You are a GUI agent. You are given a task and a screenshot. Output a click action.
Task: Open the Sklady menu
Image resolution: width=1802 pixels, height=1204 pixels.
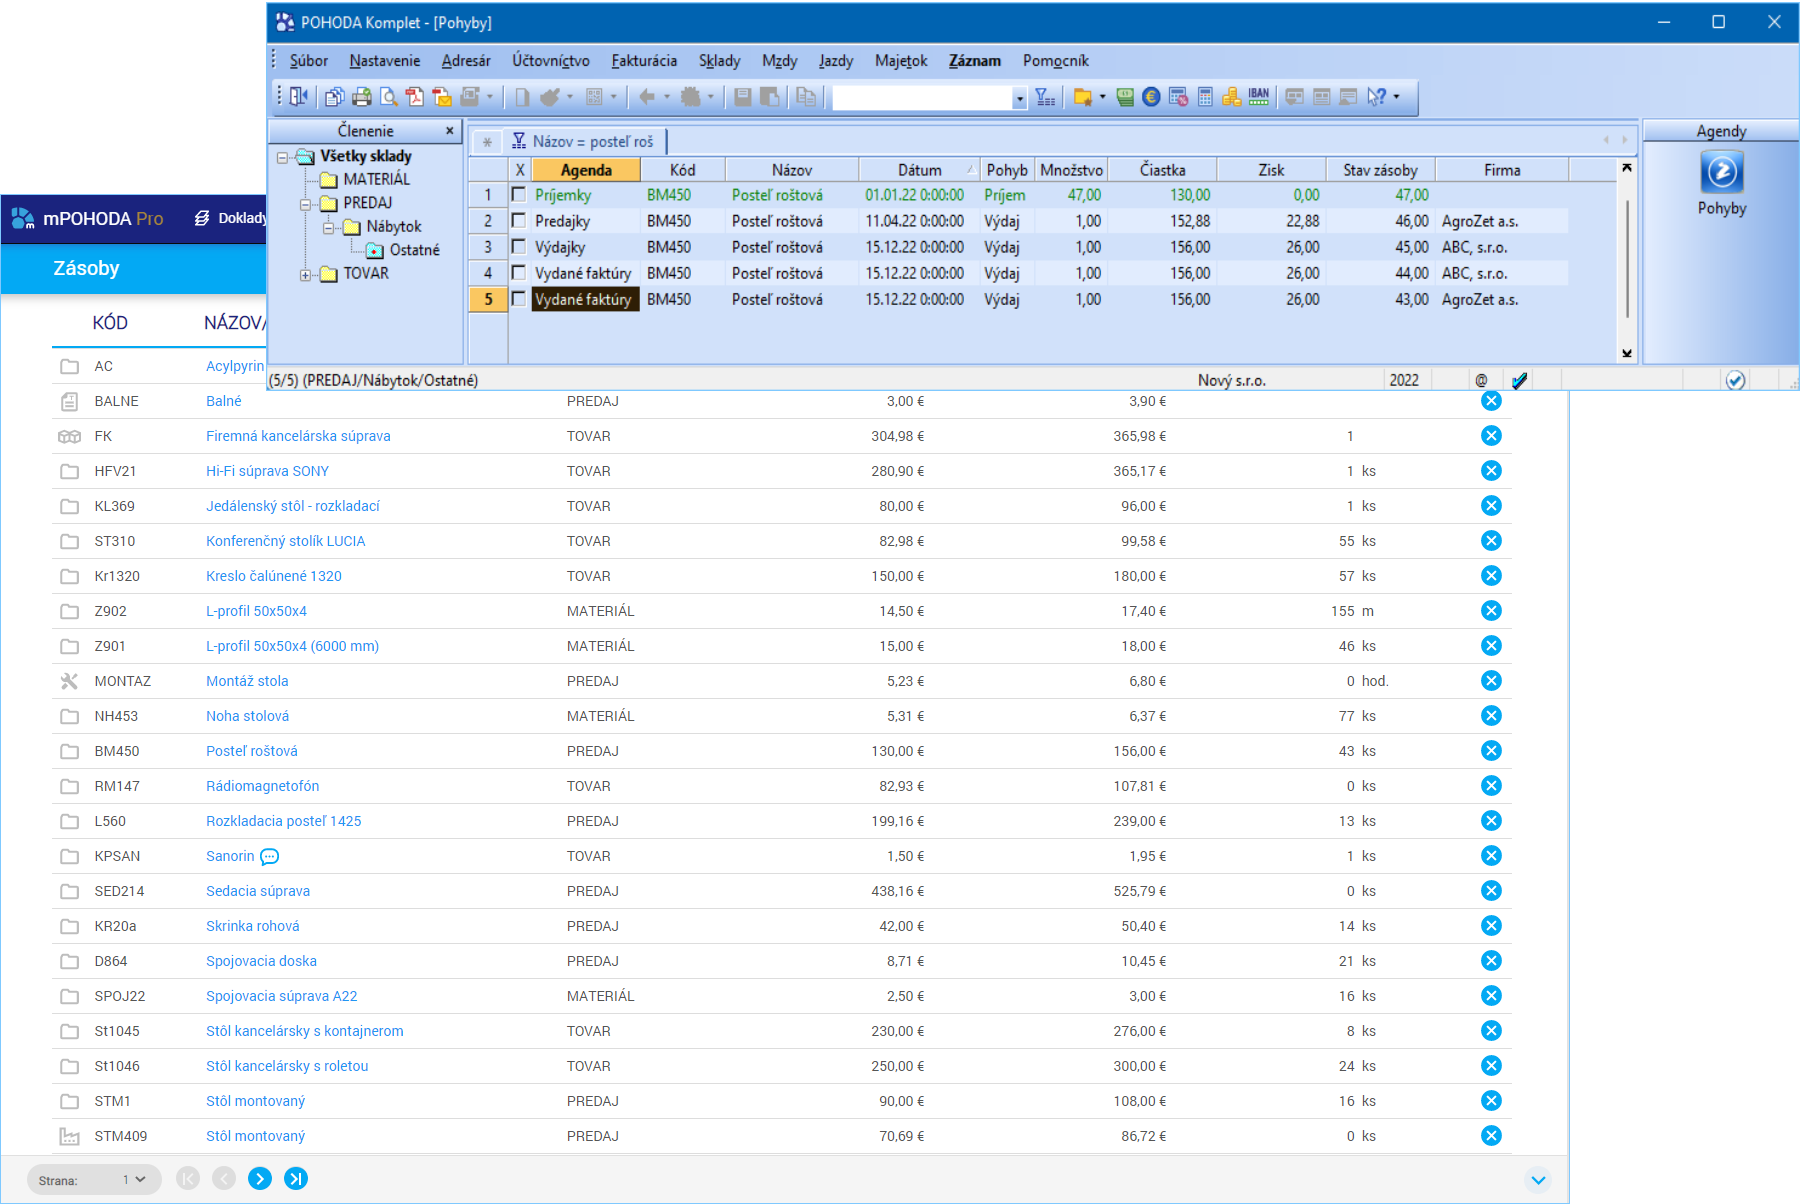[719, 61]
